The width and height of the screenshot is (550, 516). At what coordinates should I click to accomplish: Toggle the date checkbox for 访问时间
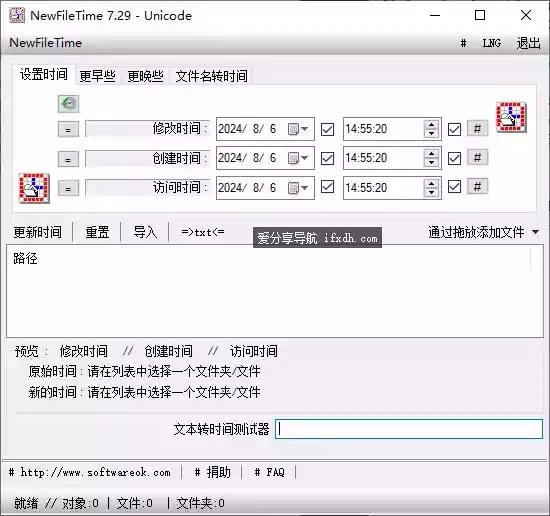(327, 187)
